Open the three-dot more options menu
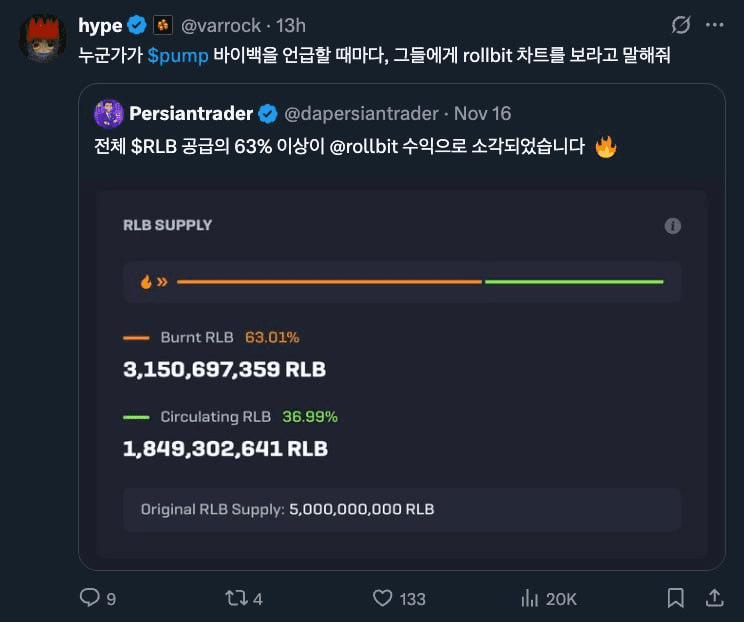 (714, 25)
